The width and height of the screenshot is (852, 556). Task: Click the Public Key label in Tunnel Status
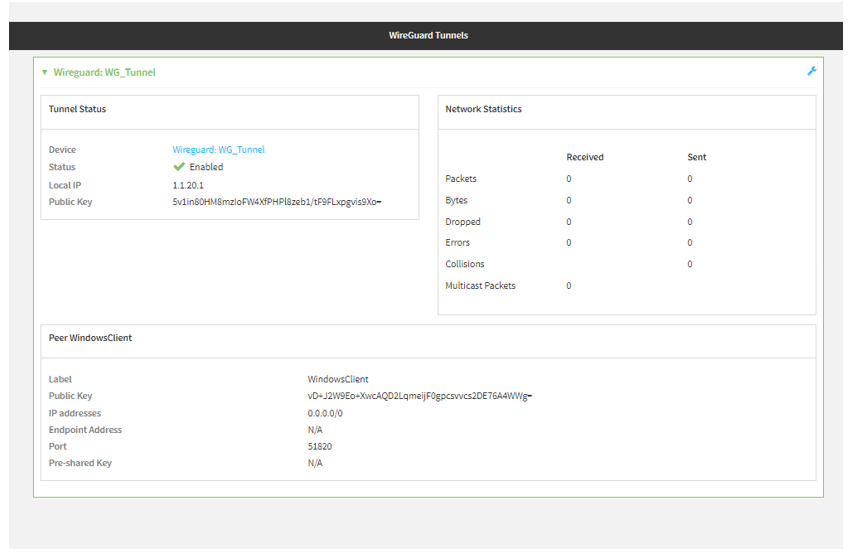(71, 202)
